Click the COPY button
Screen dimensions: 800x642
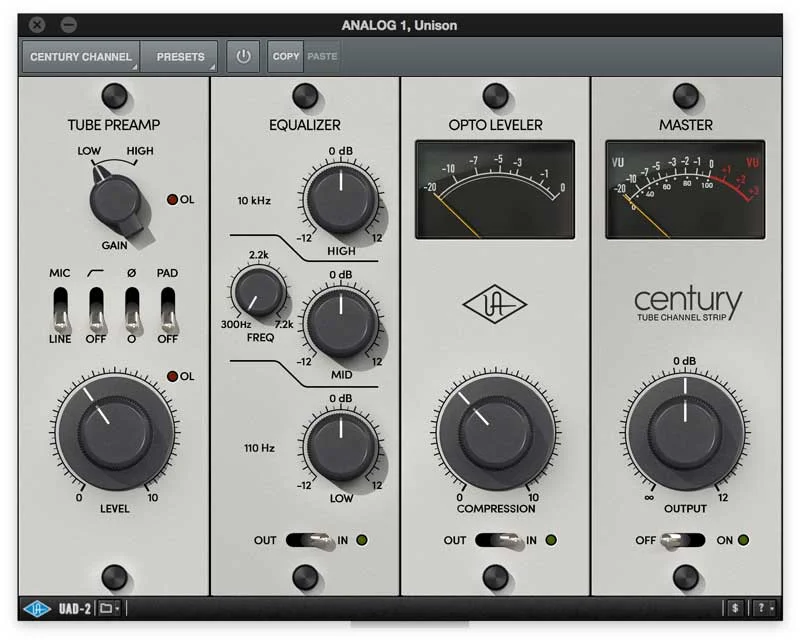[285, 56]
